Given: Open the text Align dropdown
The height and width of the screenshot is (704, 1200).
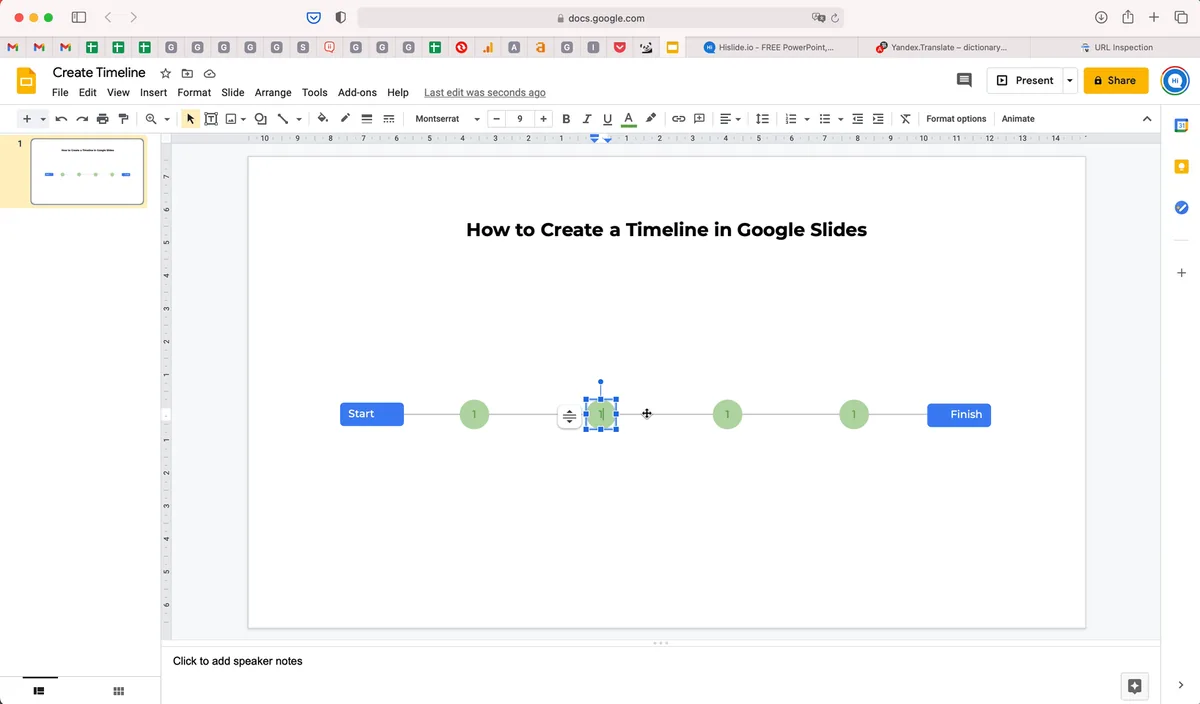Looking at the screenshot, I should (730, 119).
